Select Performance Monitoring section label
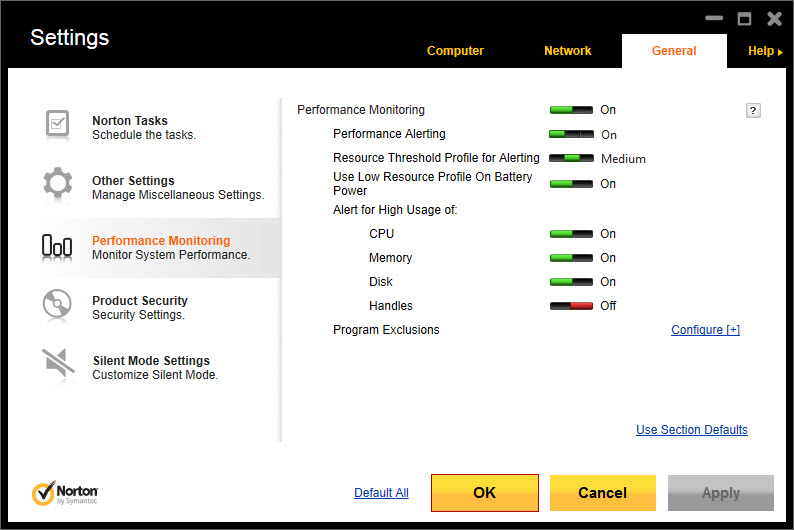This screenshot has width=794, height=530. [161, 240]
